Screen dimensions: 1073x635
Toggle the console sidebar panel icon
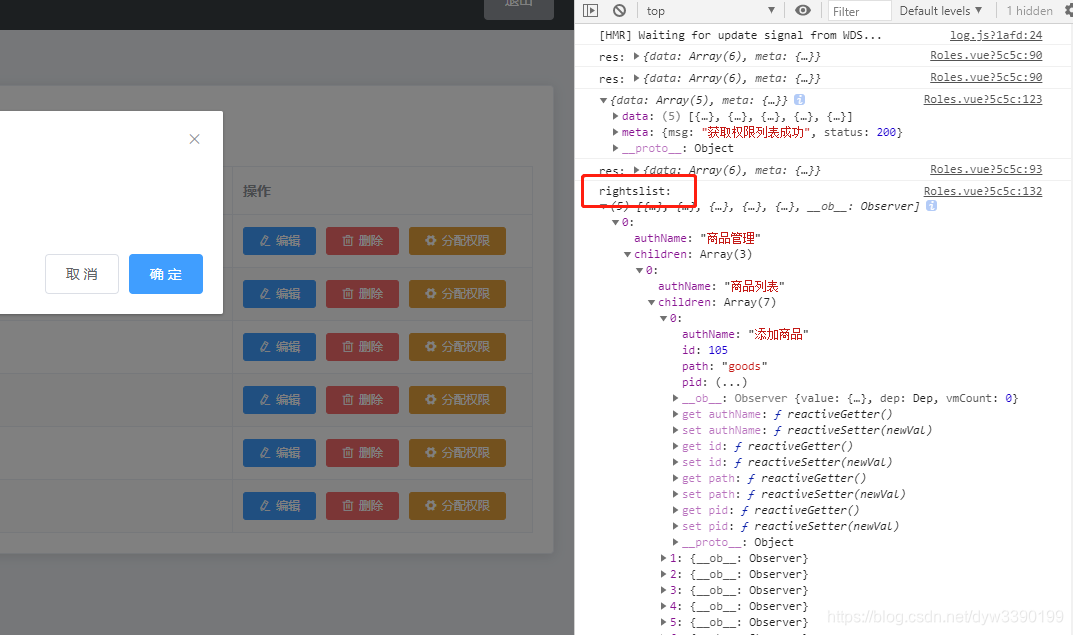point(591,10)
